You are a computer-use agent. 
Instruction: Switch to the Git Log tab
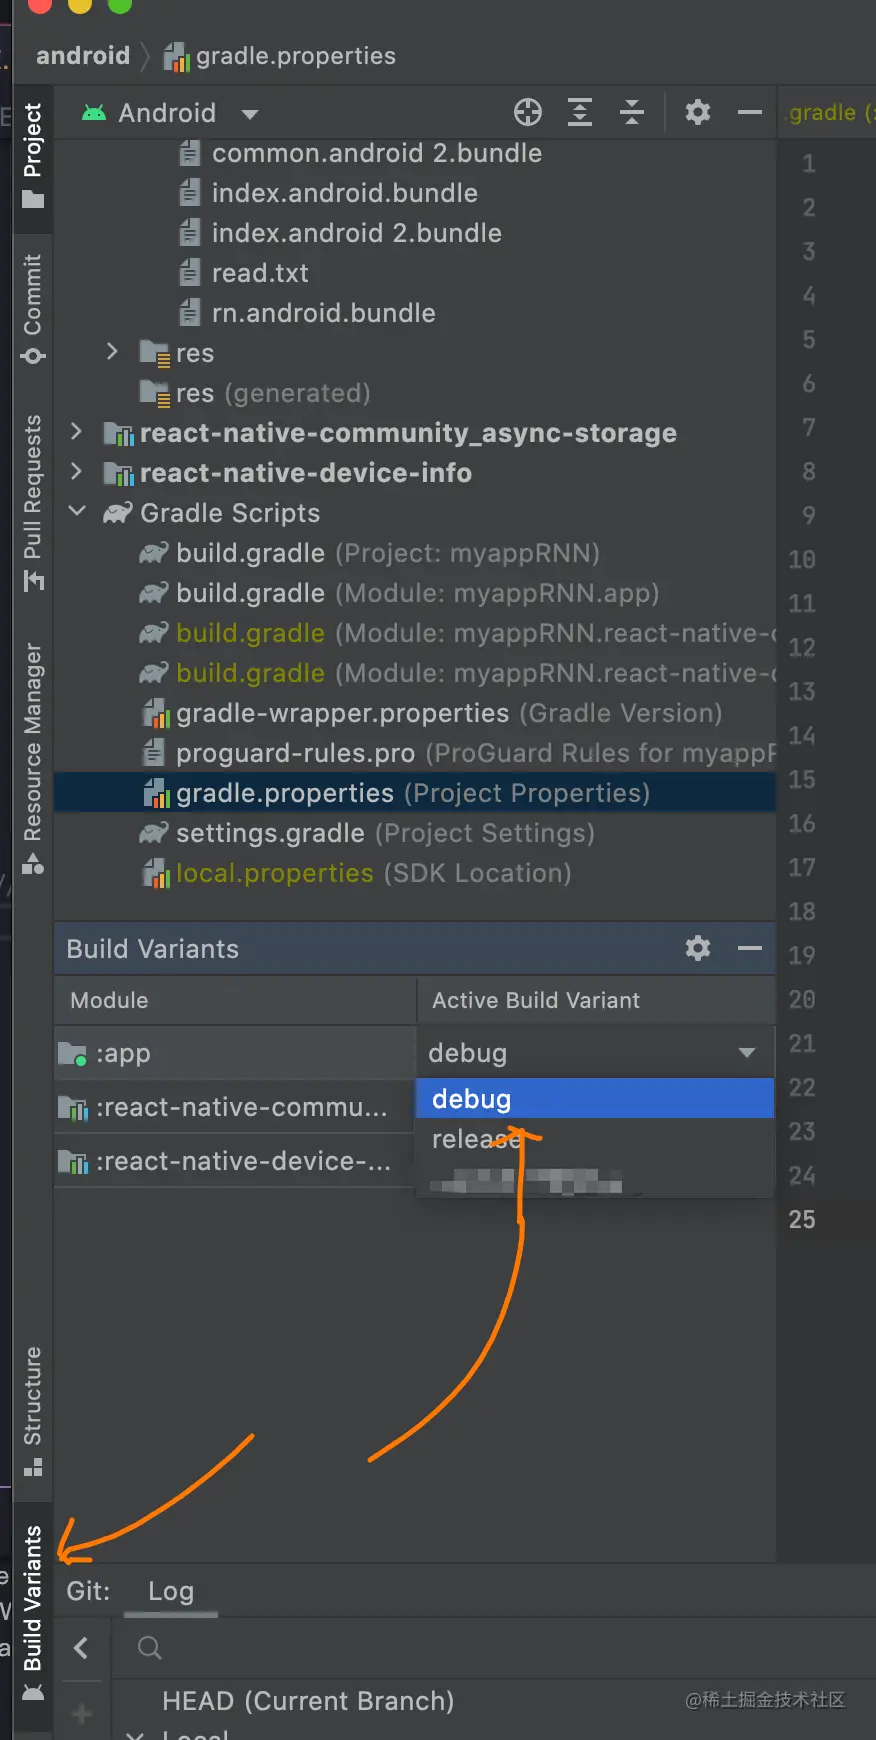171,1591
